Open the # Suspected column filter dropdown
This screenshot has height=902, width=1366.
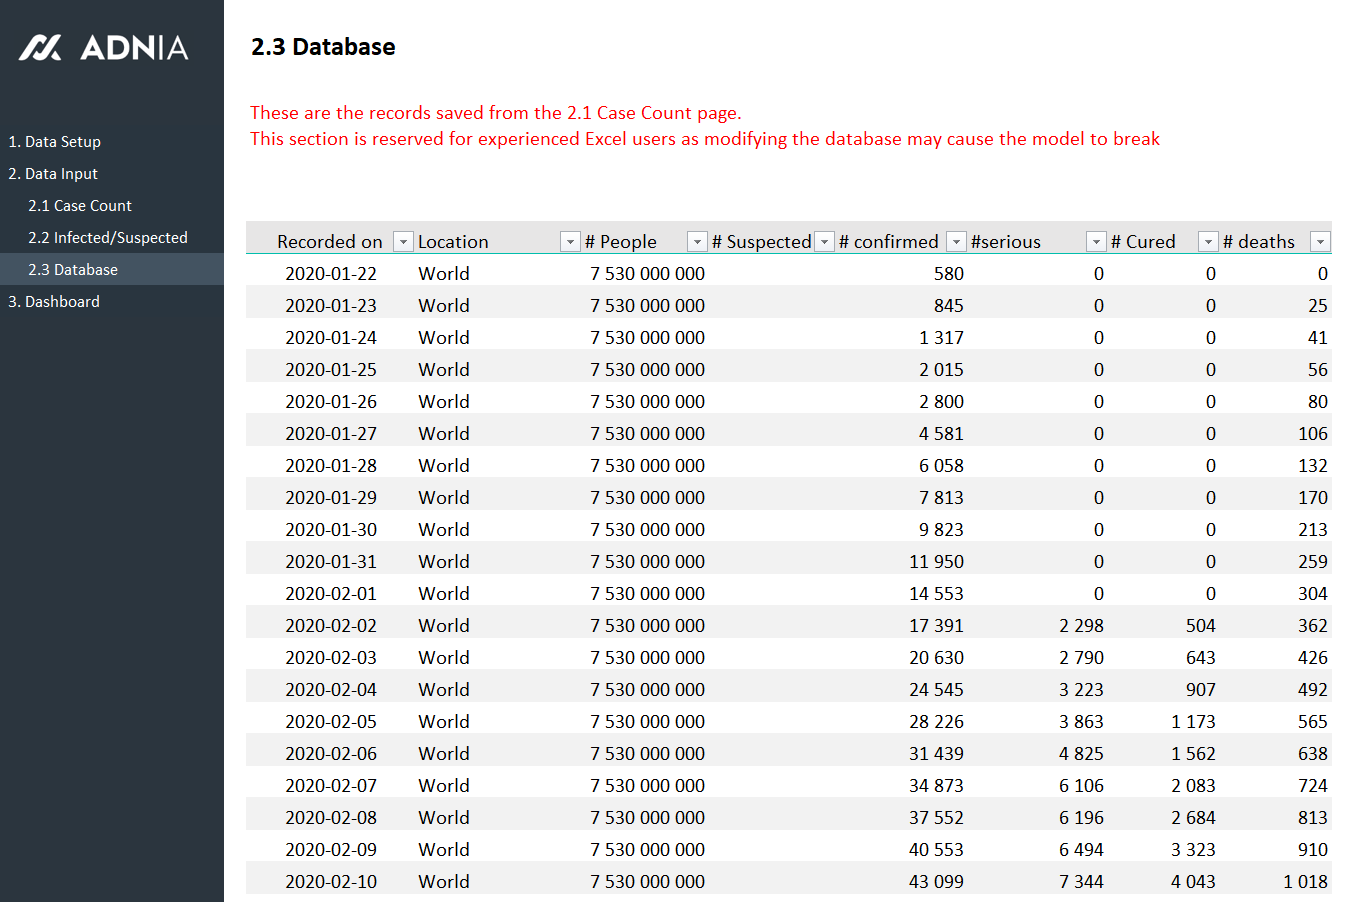pos(824,242)
